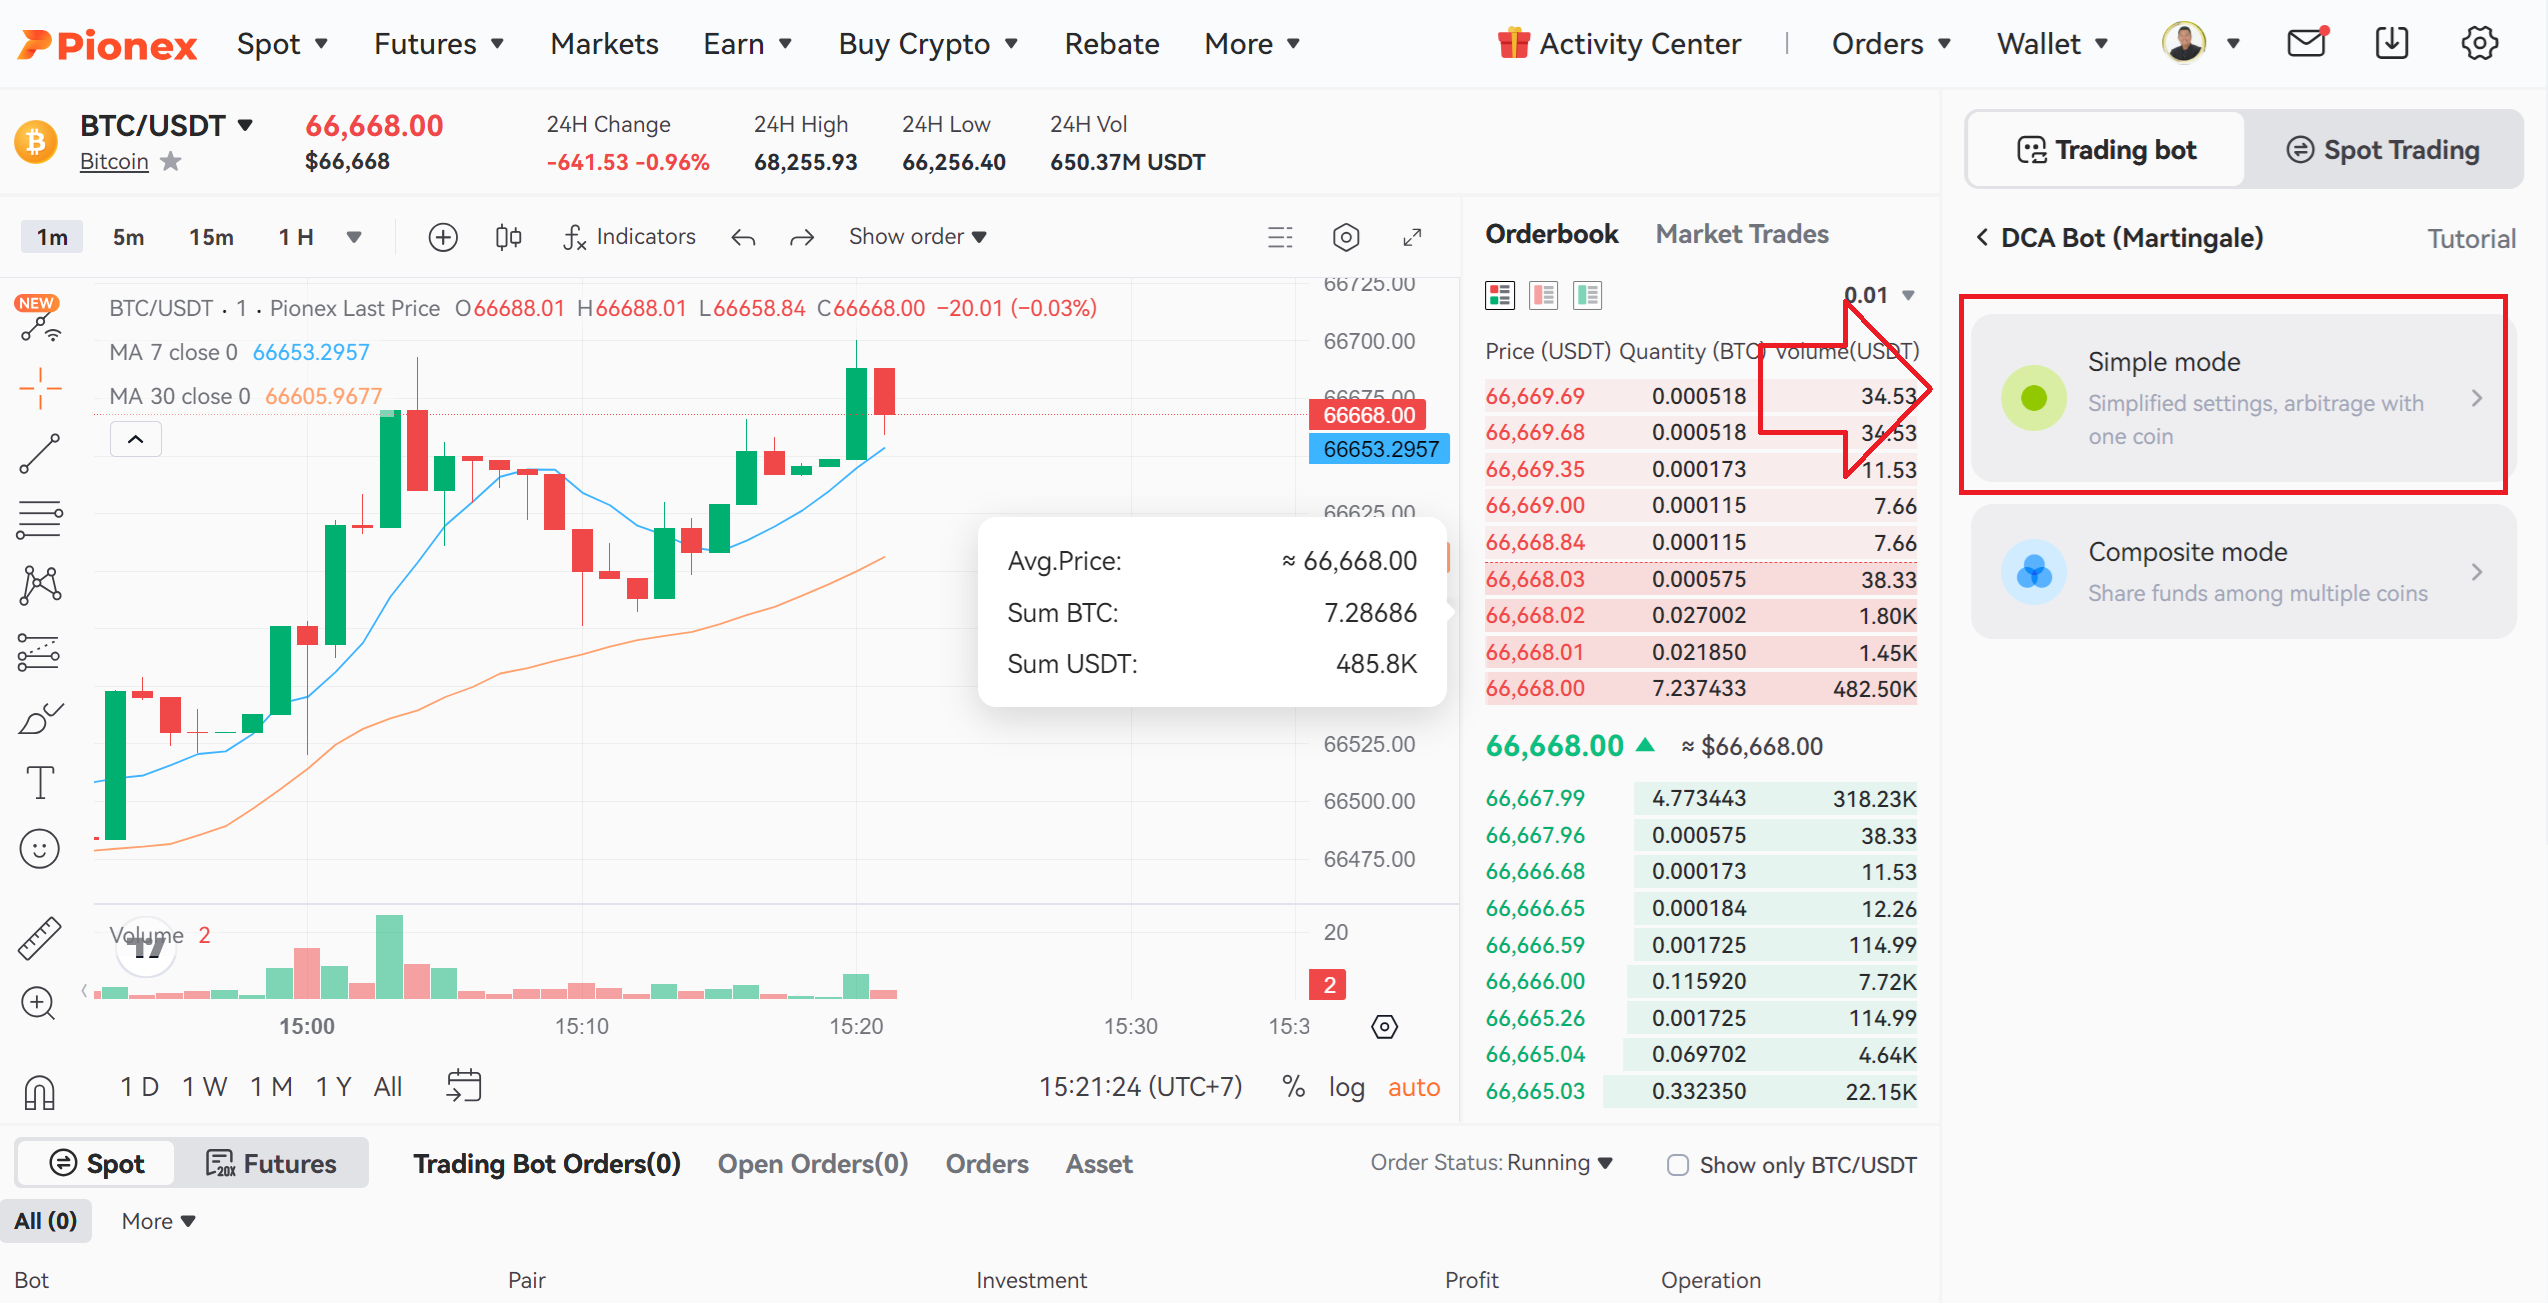Click the ask price 66,668.02 row

(x=1701, y=616)
